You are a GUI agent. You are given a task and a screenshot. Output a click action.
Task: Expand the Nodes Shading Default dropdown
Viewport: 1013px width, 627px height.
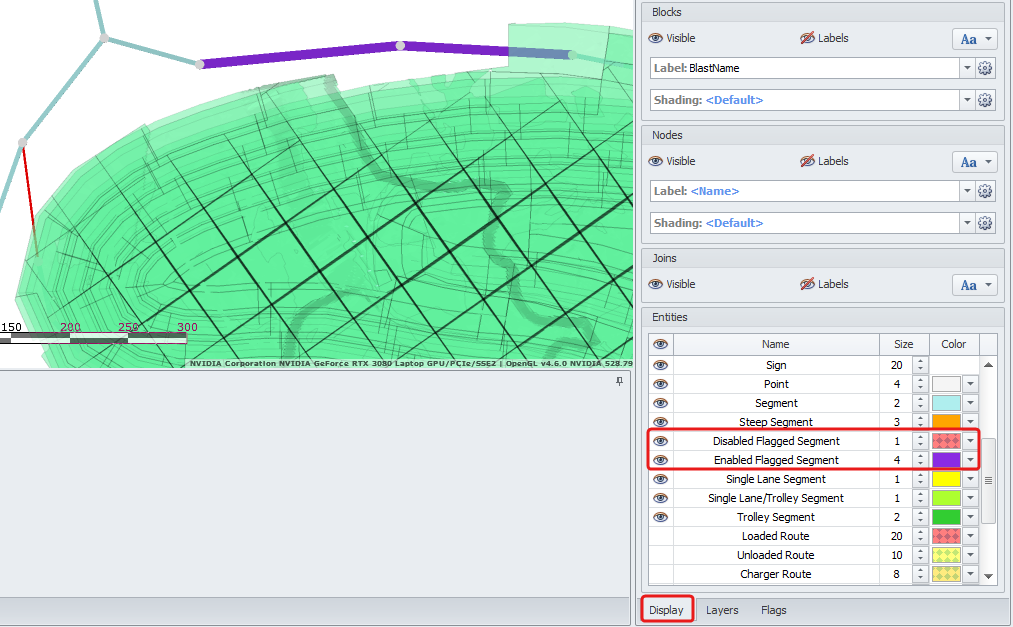[967, 223]
